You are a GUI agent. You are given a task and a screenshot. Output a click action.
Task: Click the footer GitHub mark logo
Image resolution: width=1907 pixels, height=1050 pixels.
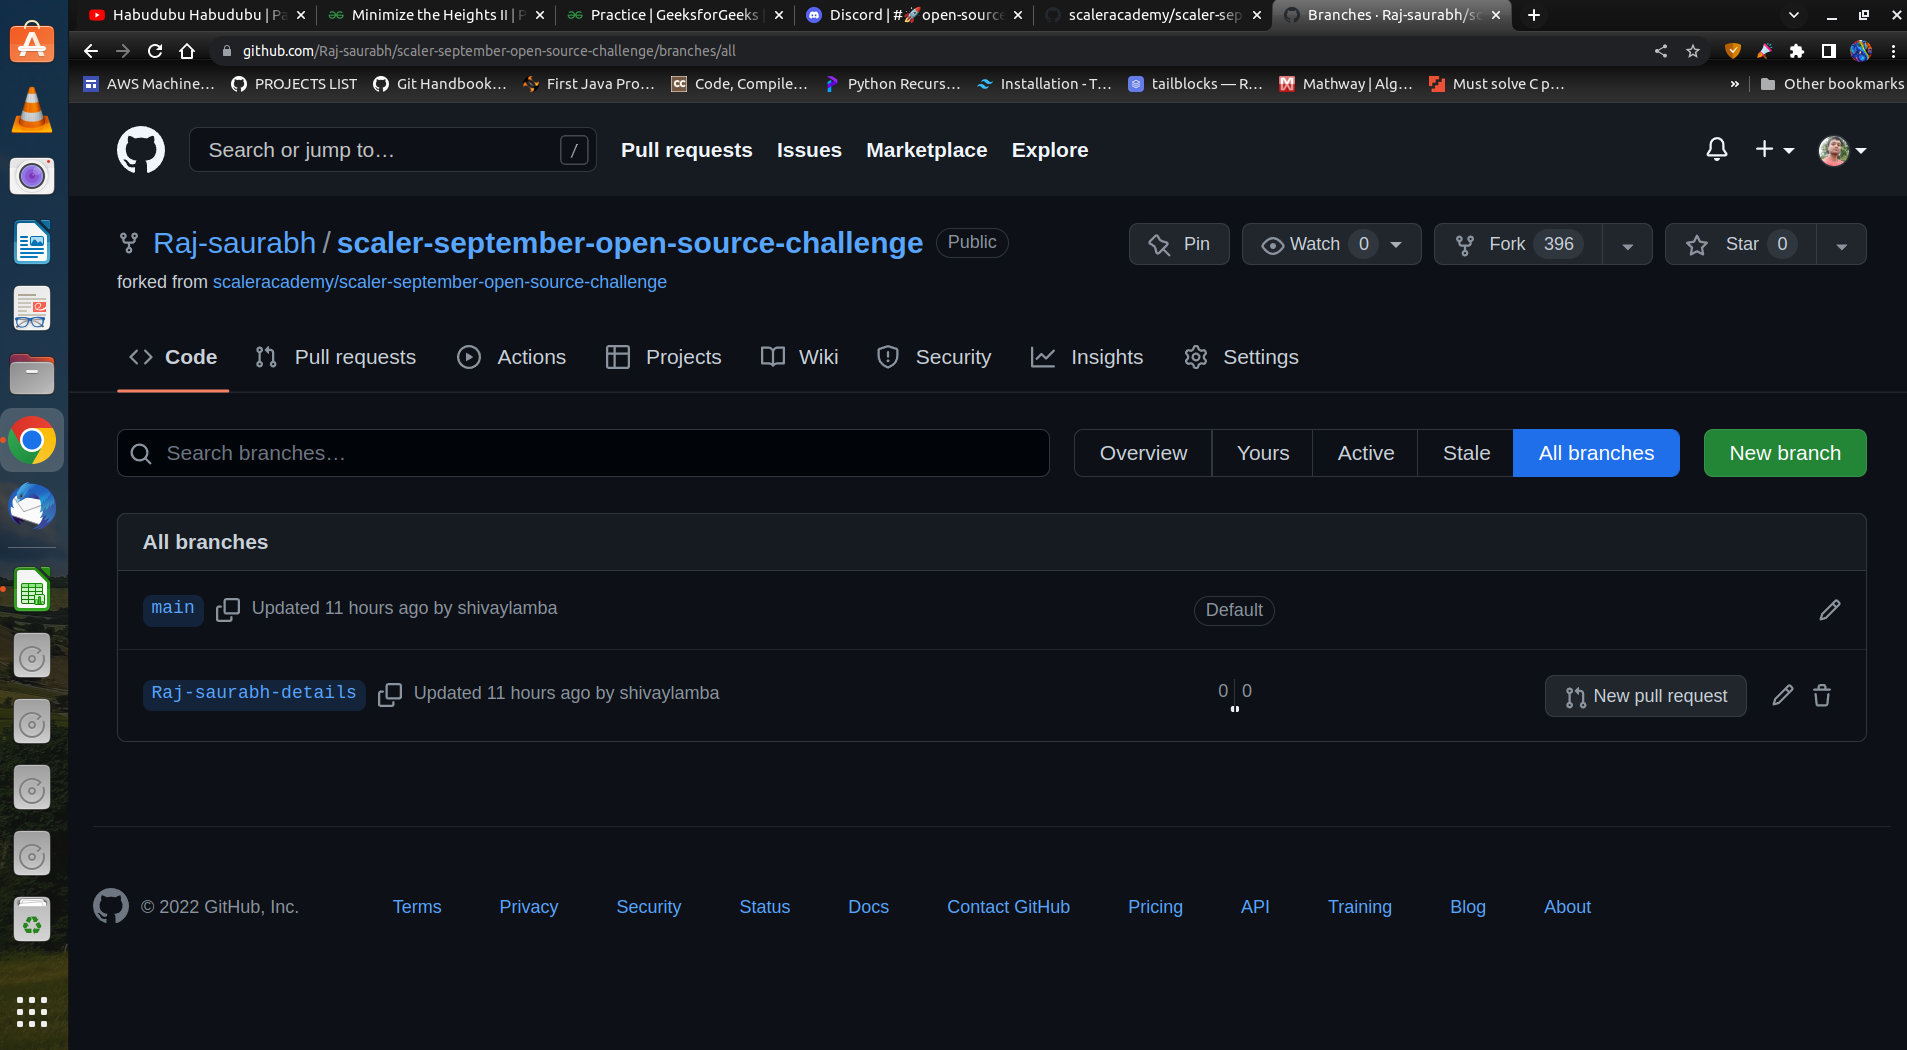pyautogui.click(x=111, y=906)
